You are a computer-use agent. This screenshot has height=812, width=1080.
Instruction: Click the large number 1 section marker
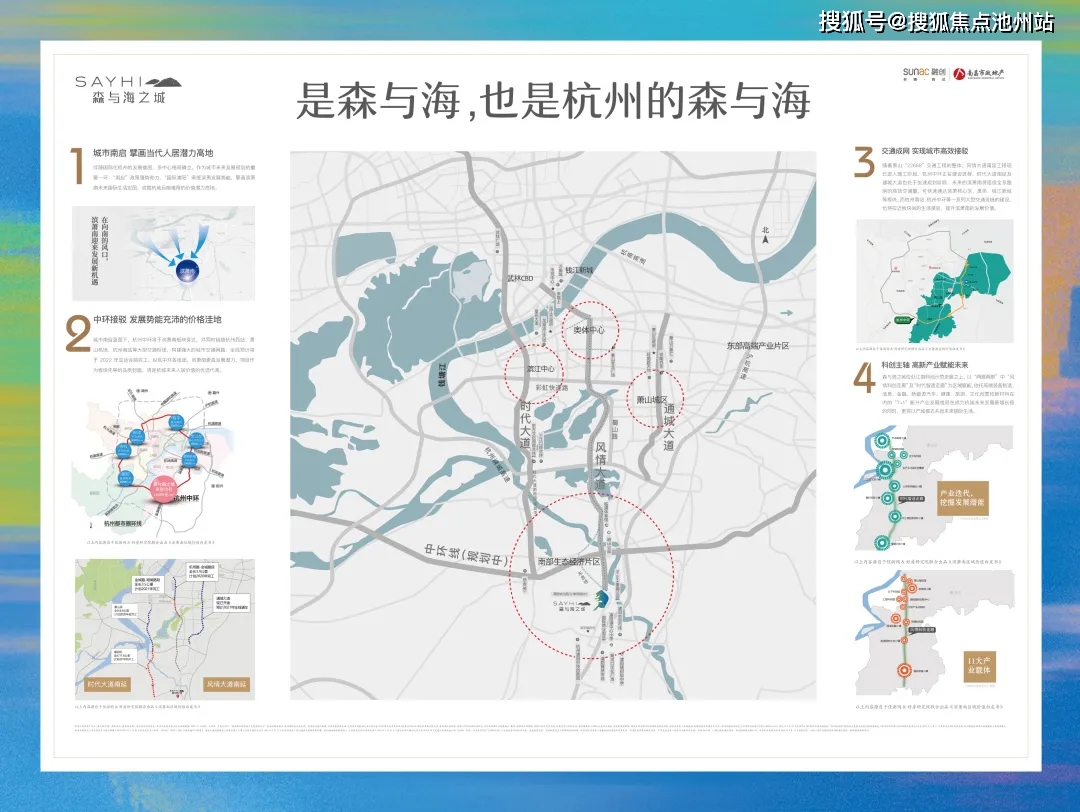(76, 167)
